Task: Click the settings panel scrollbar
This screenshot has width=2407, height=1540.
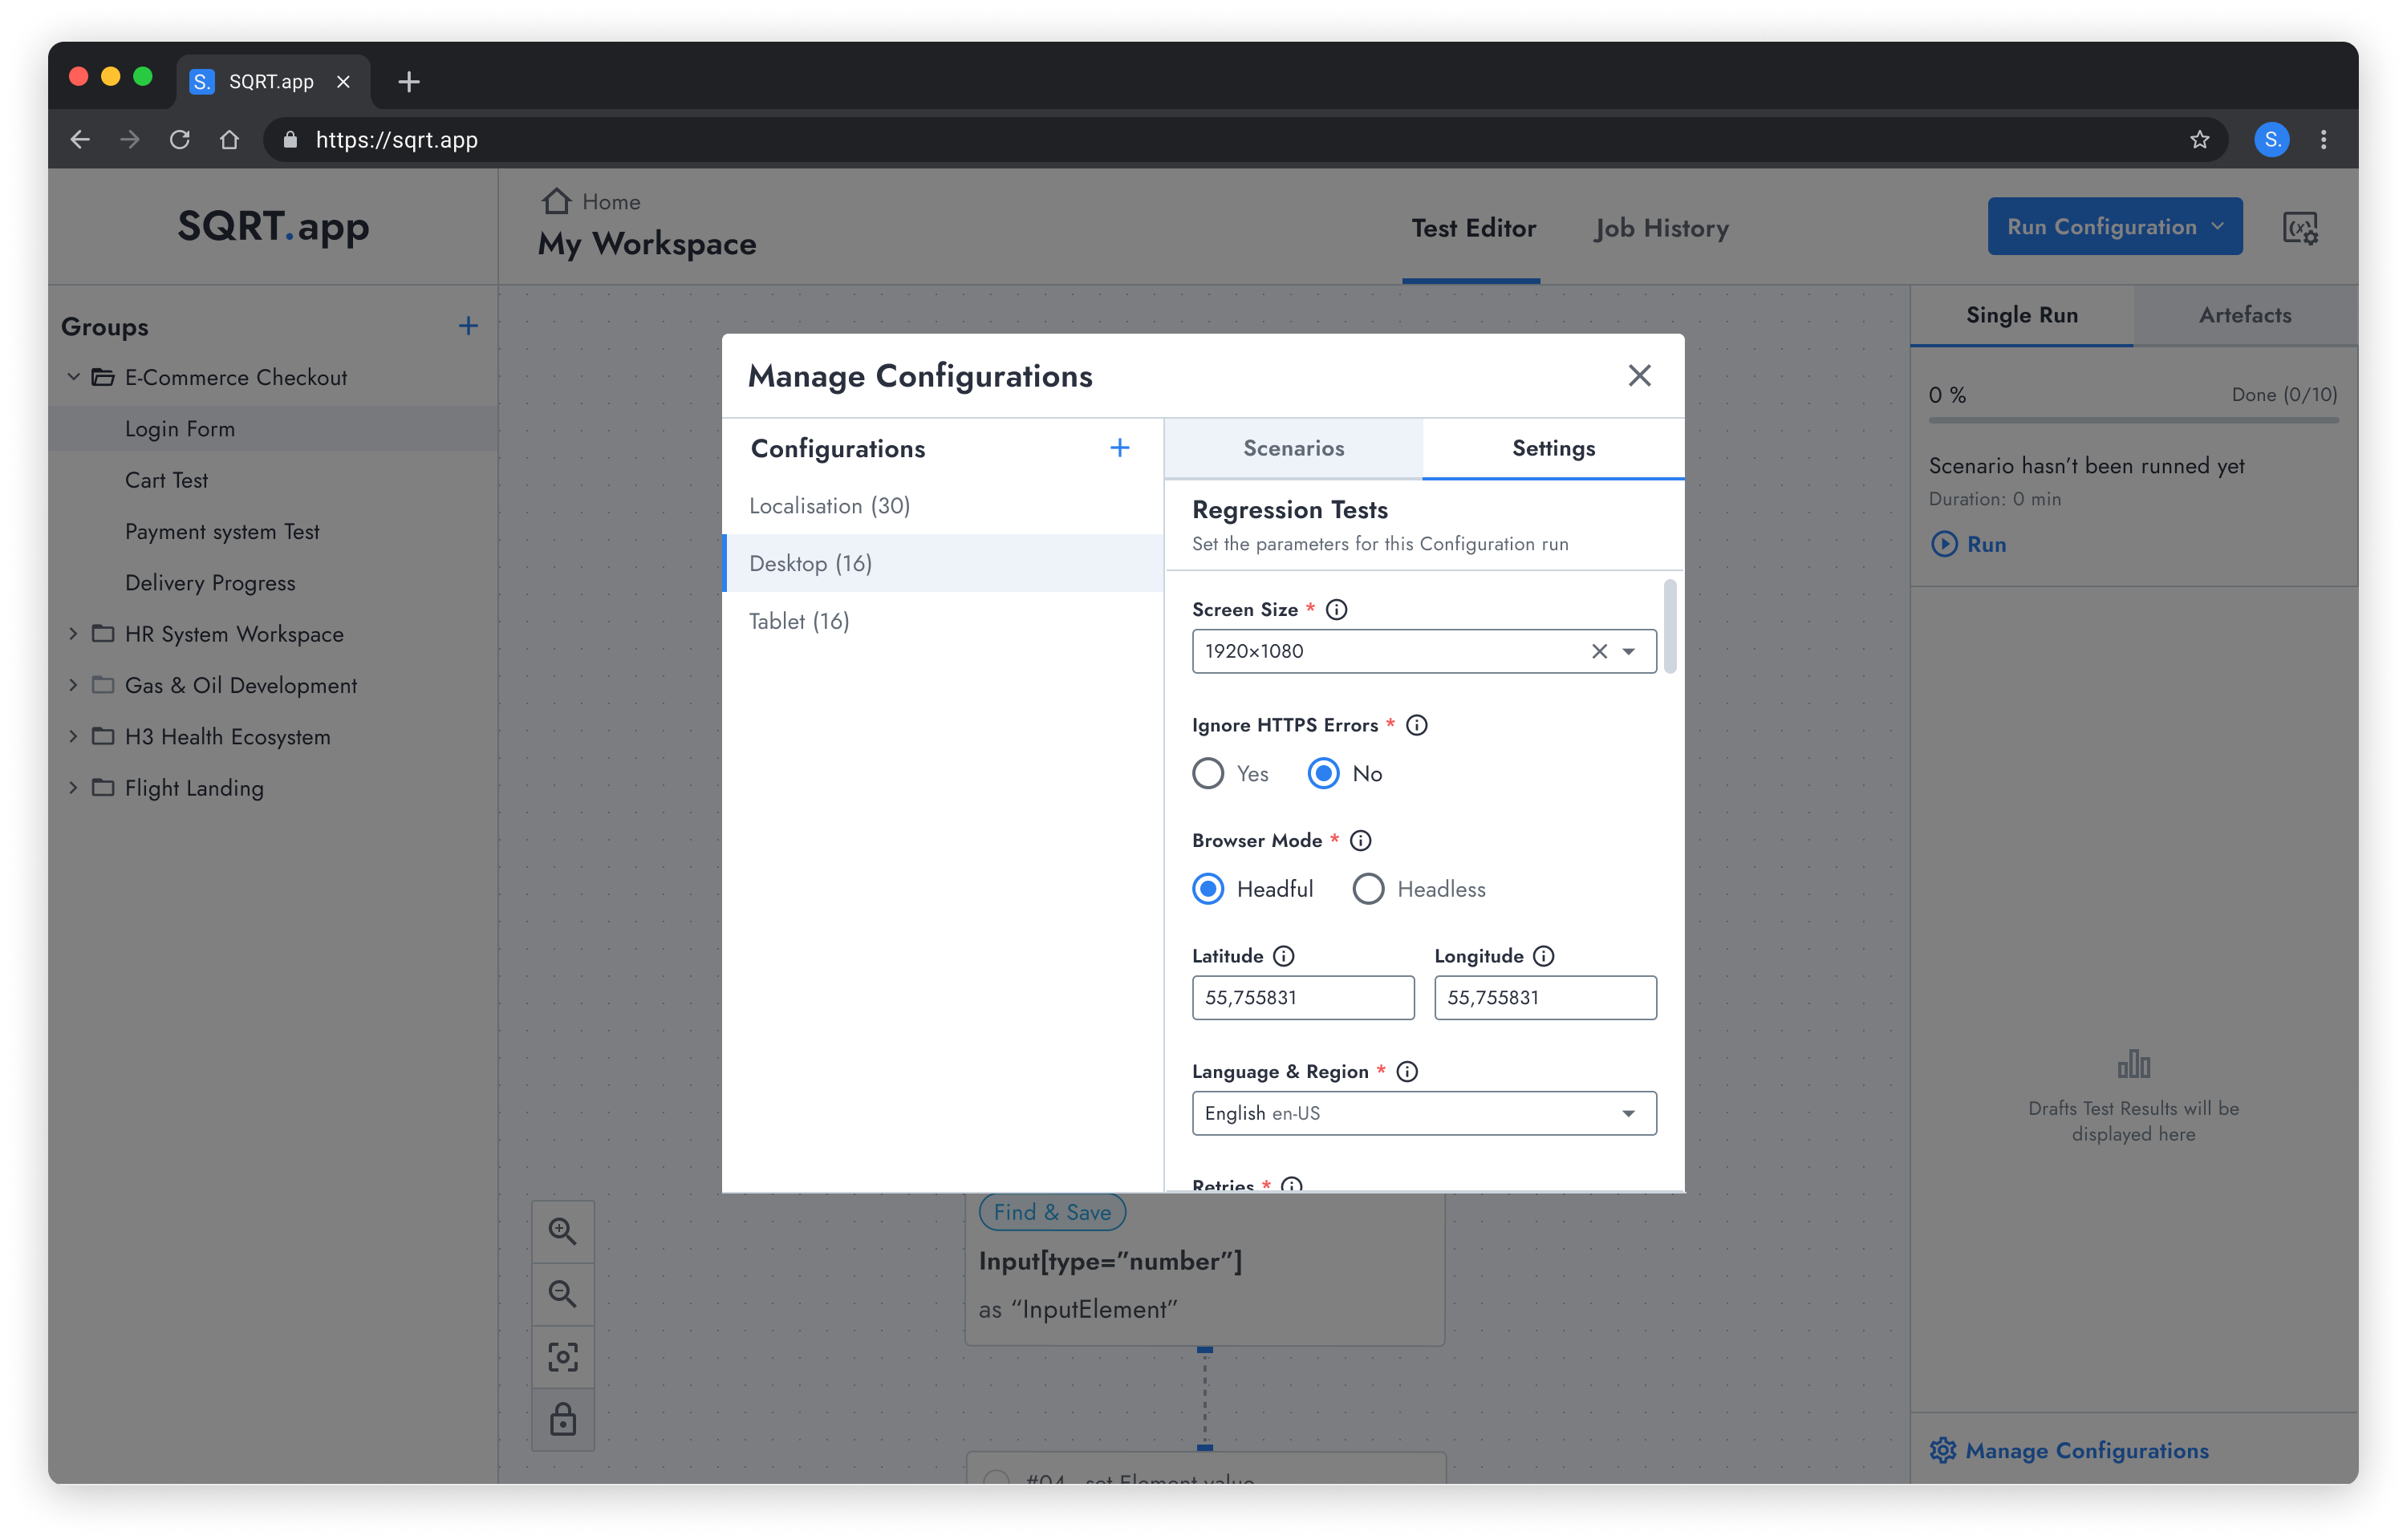Action: (1670, 627)
